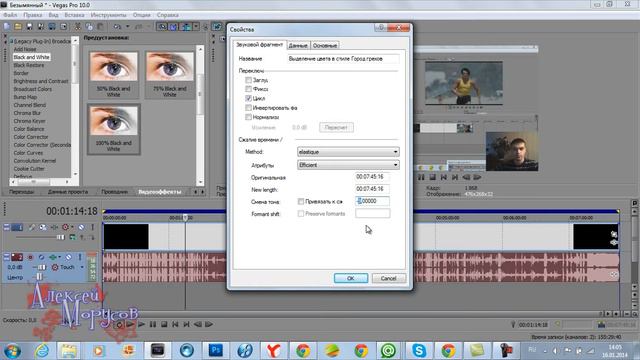This screenshot has width=640, height=360.
Task: Adjust the video track level slider
Action: click(x=60, y=237)
